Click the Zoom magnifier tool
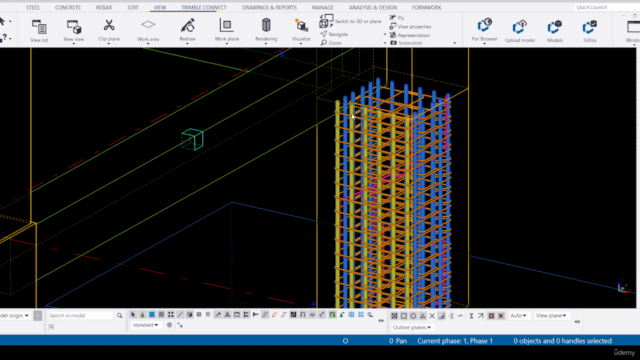The width and height of the screenshot is (640, 360). pos(331,42)
